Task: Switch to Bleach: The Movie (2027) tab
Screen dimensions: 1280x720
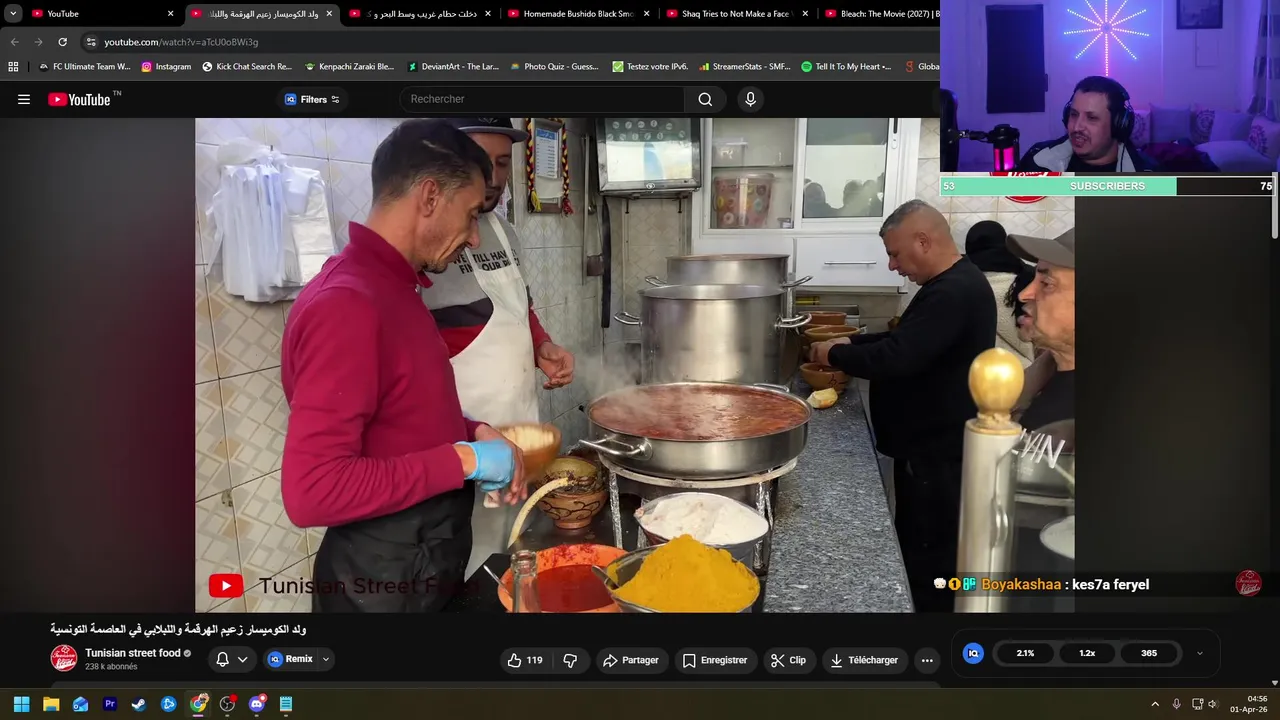Action: tap(880, 14)
